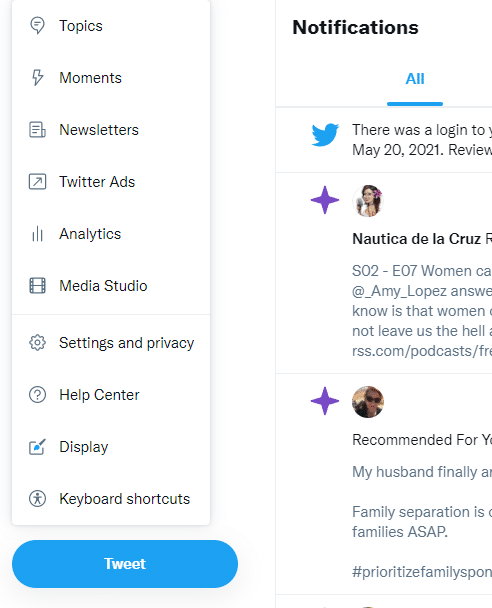This screenshot has height=608, width=492.
Task: Open the Twitter bird login notification
Action: (x=384, y=140)
